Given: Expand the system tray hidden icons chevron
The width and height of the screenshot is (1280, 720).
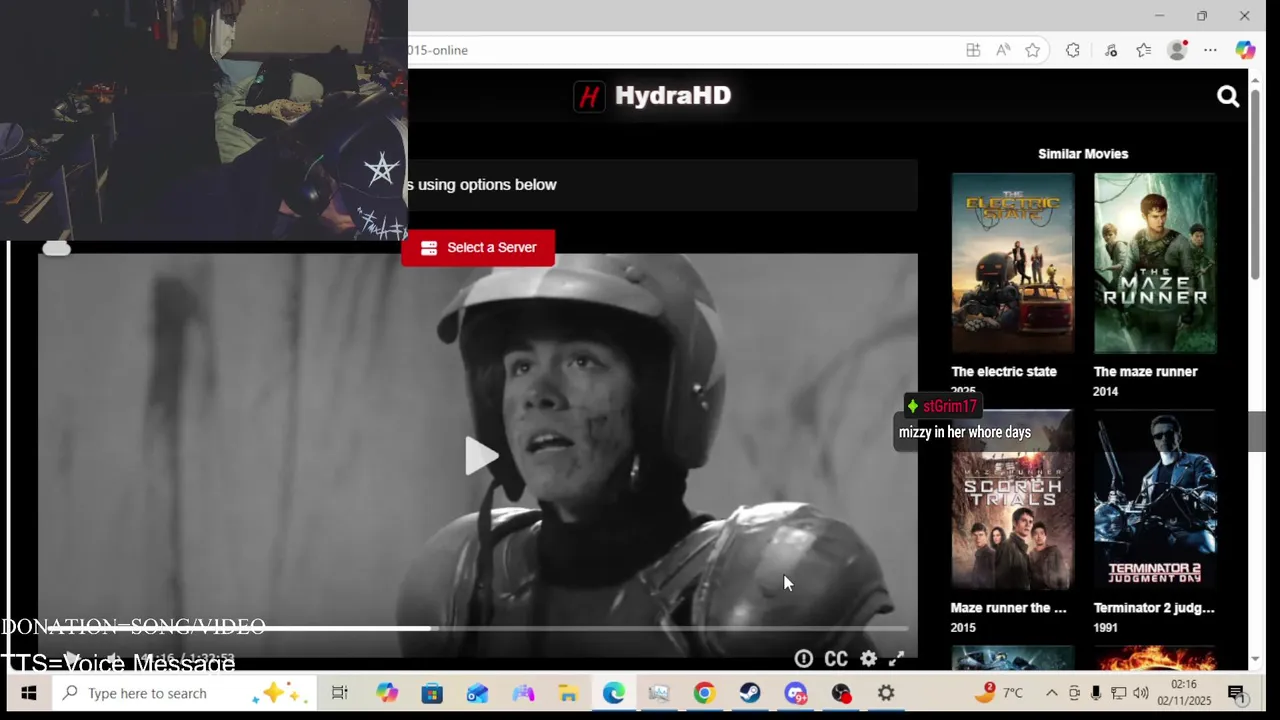Looking at the screenshot, I should [1052, 693].
